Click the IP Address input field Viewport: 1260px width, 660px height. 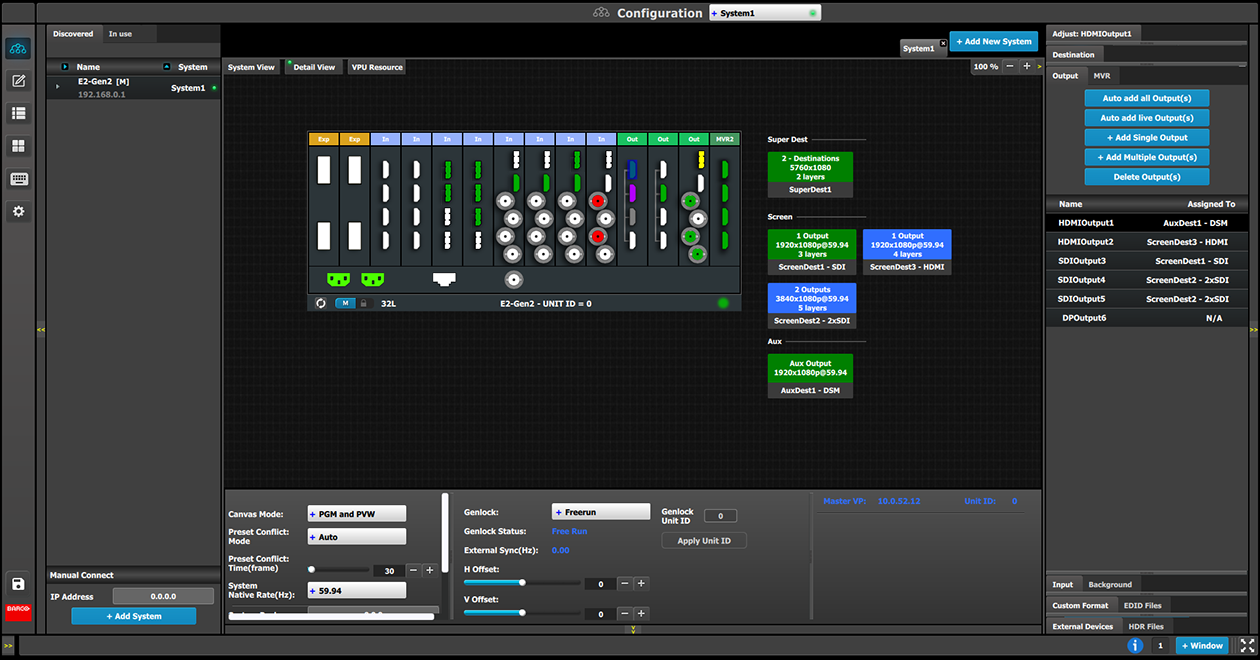pyautogui.click(x=163, y=596)
